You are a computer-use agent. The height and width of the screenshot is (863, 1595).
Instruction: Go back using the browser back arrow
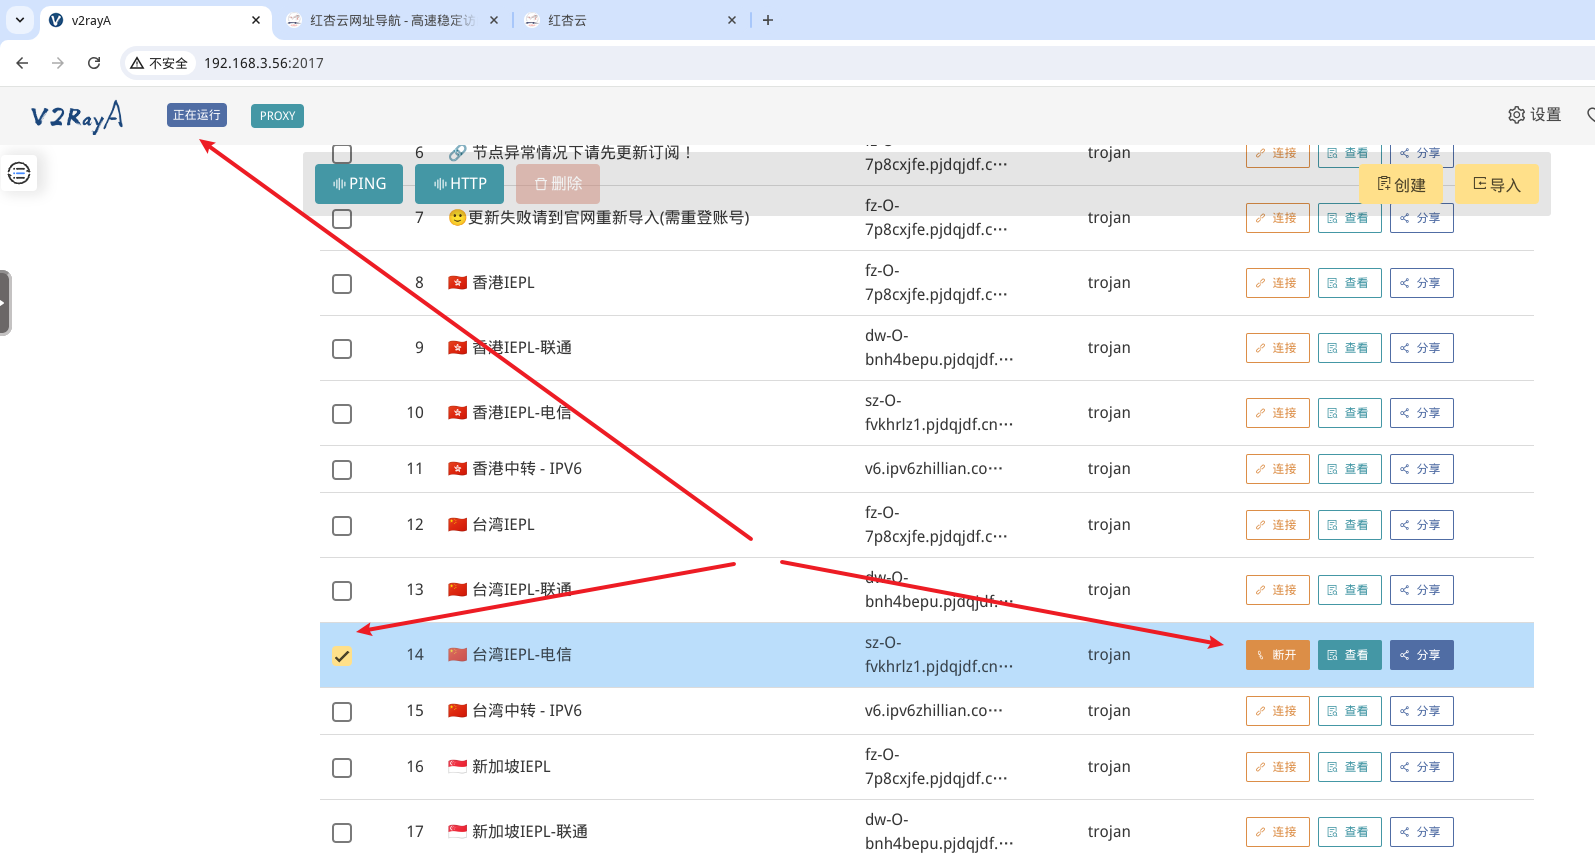tap(22, 63)
